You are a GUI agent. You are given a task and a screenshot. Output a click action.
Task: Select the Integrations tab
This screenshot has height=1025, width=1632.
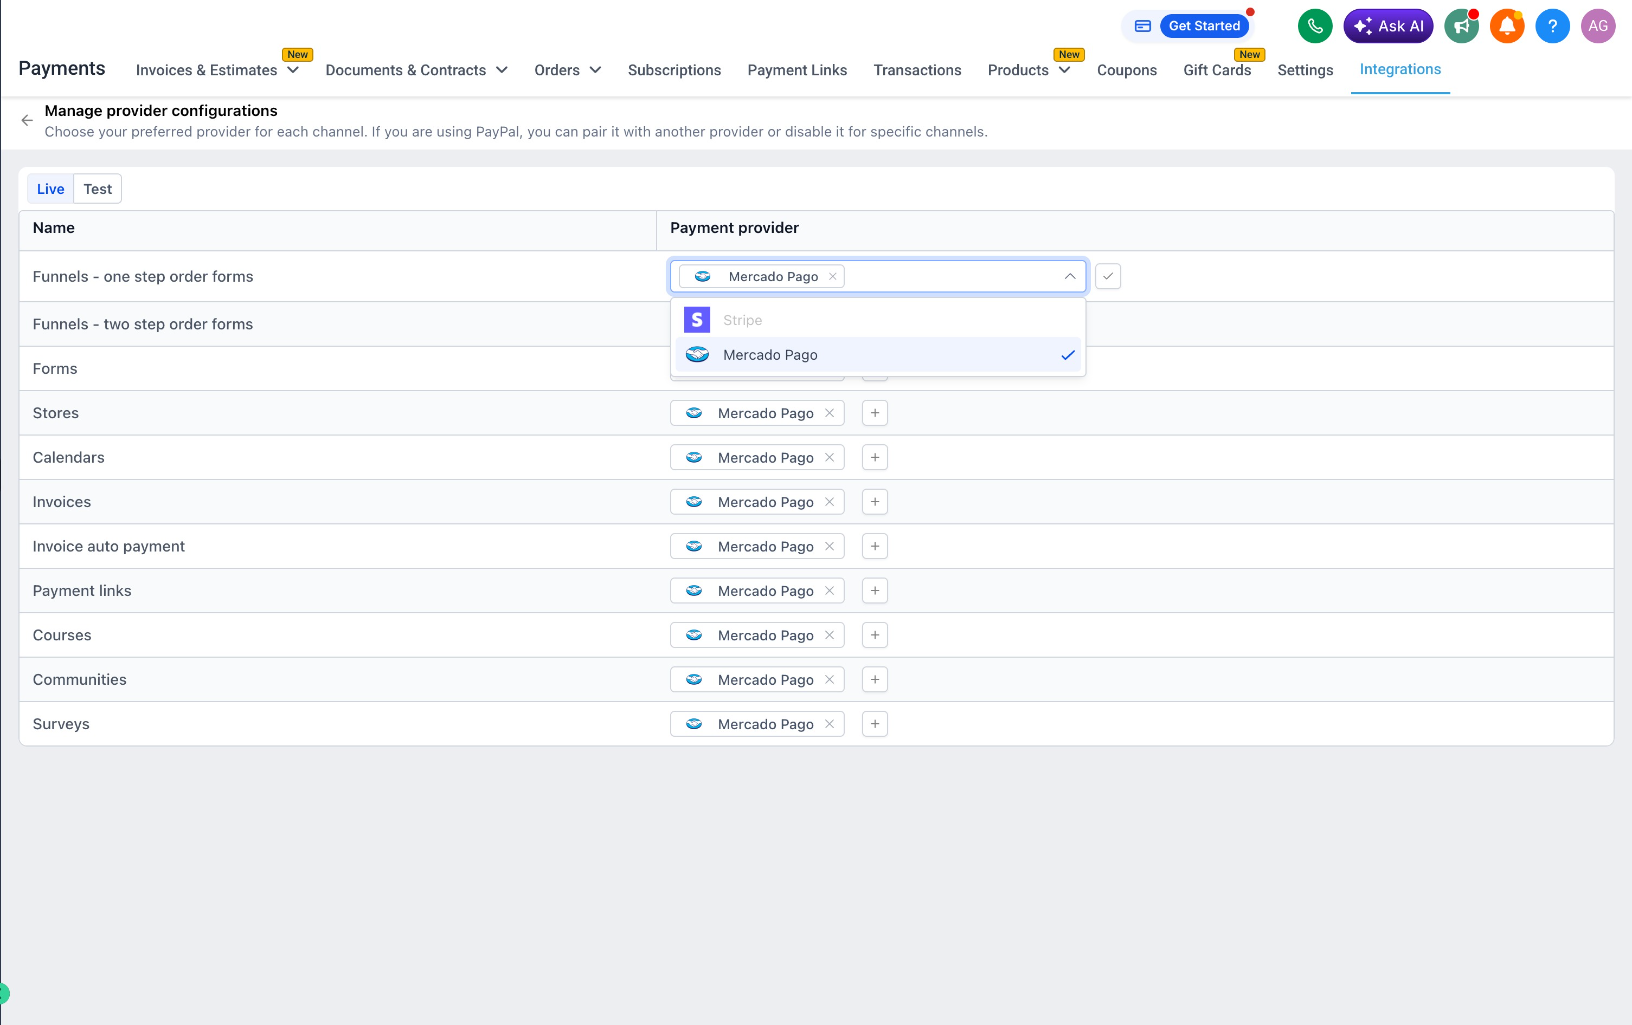(x=1400, y=69)
